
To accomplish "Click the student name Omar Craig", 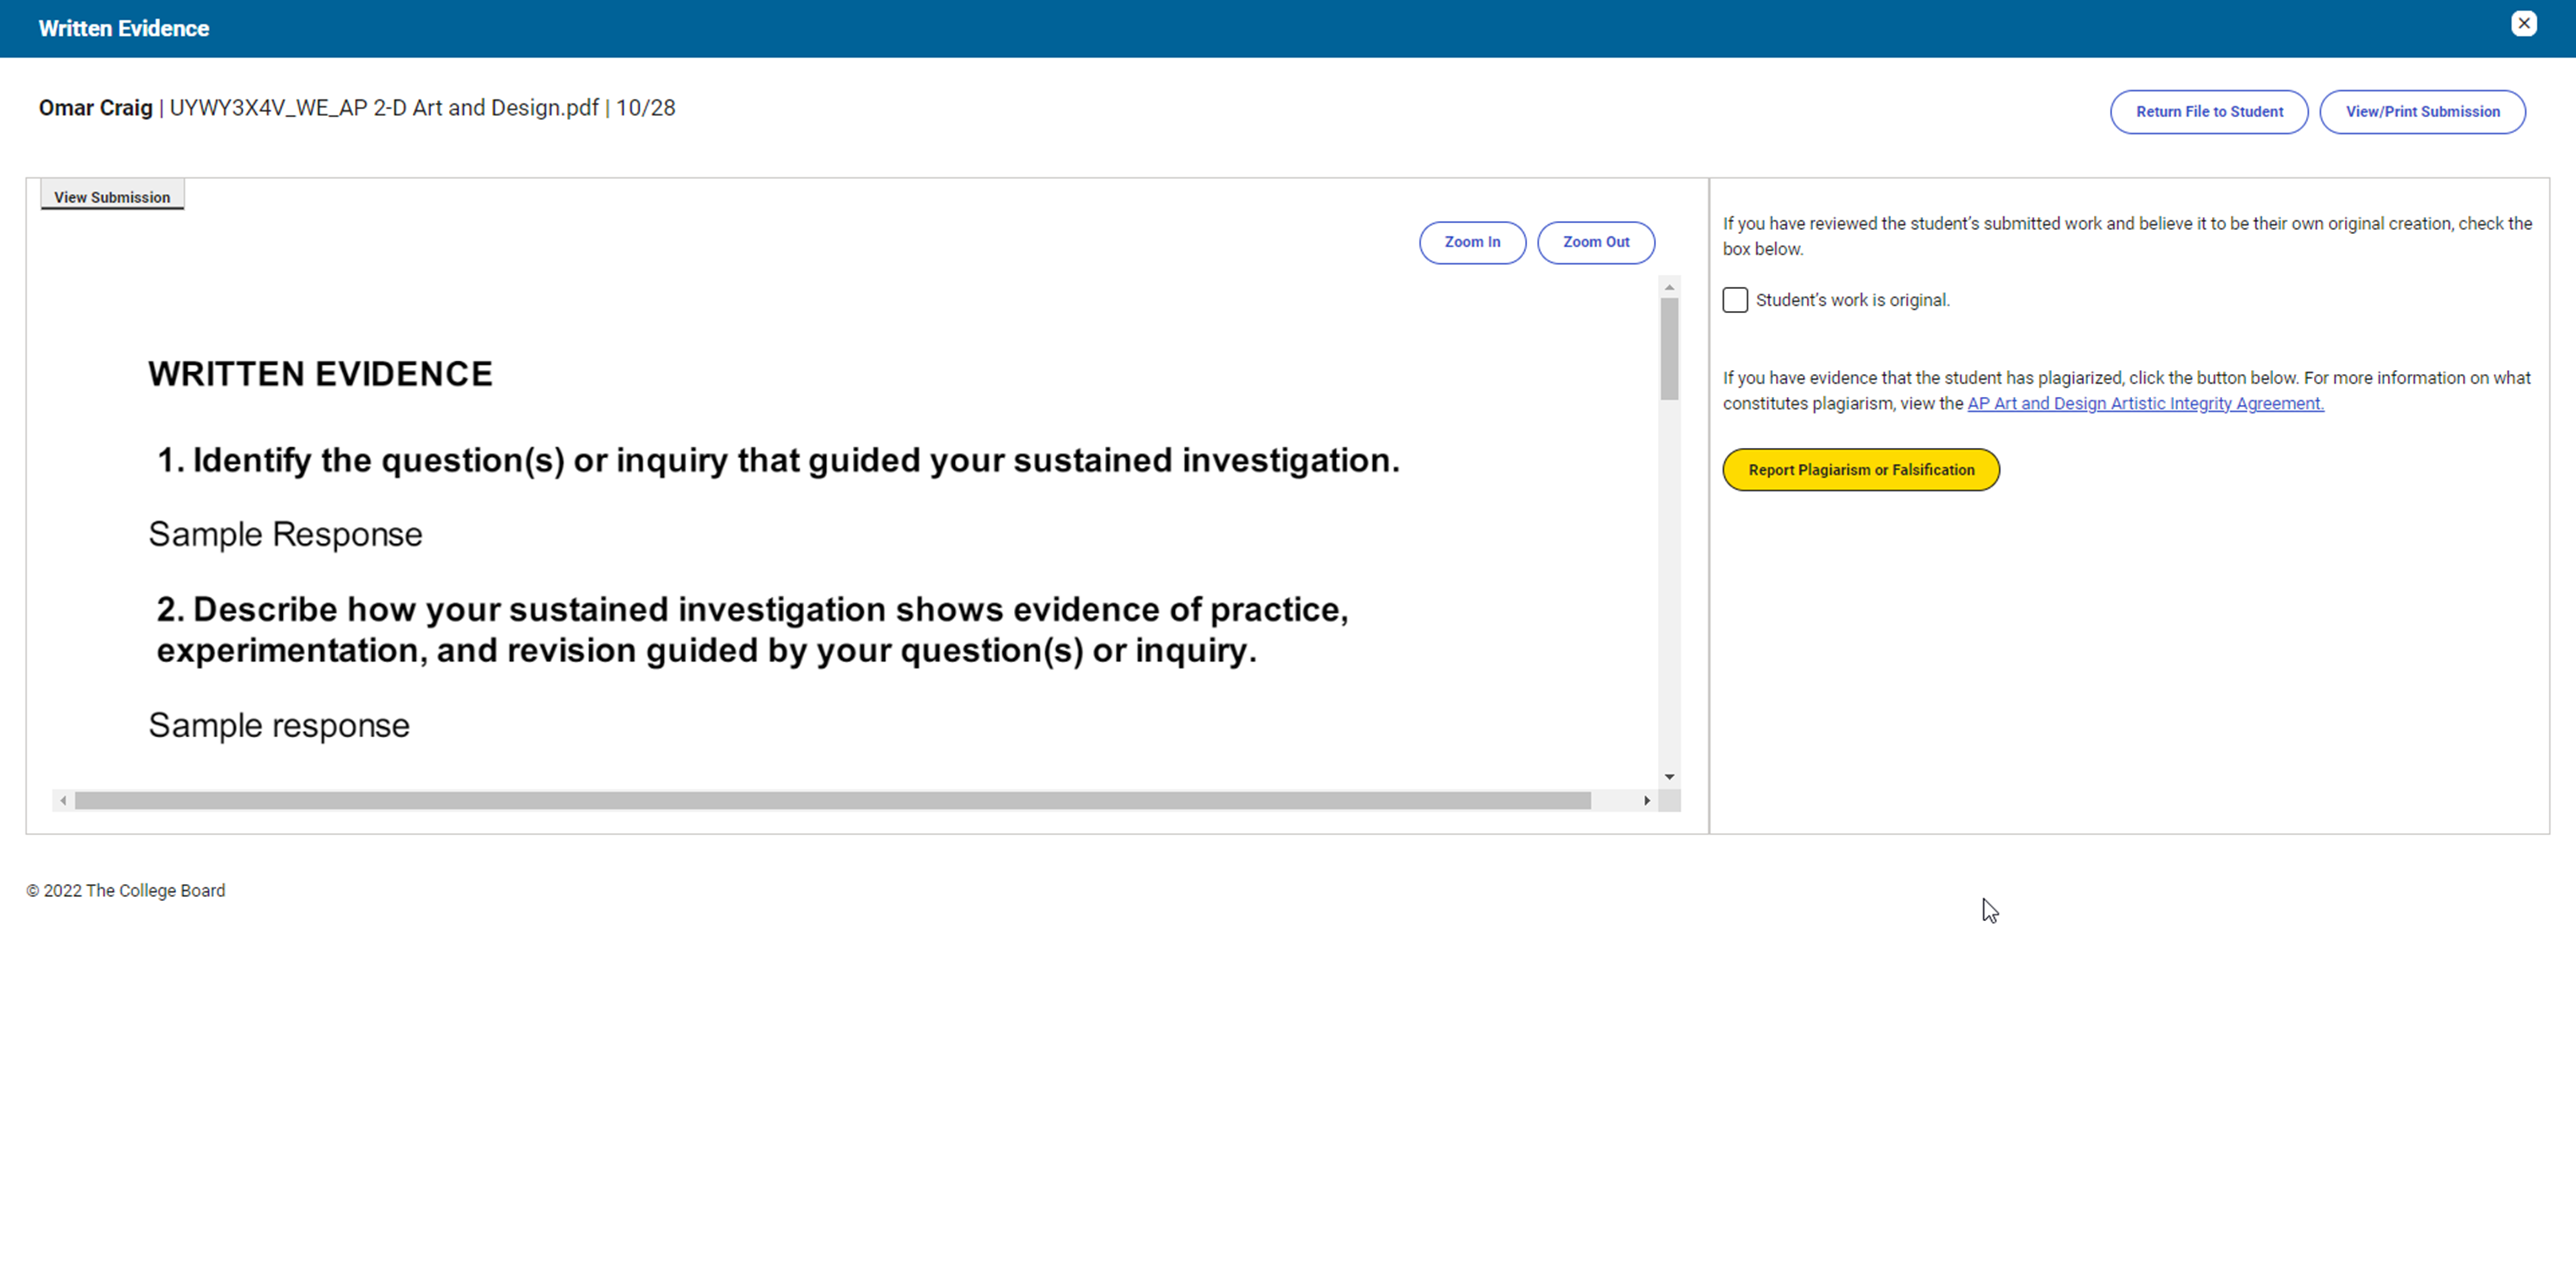I will tap(95, 108).
